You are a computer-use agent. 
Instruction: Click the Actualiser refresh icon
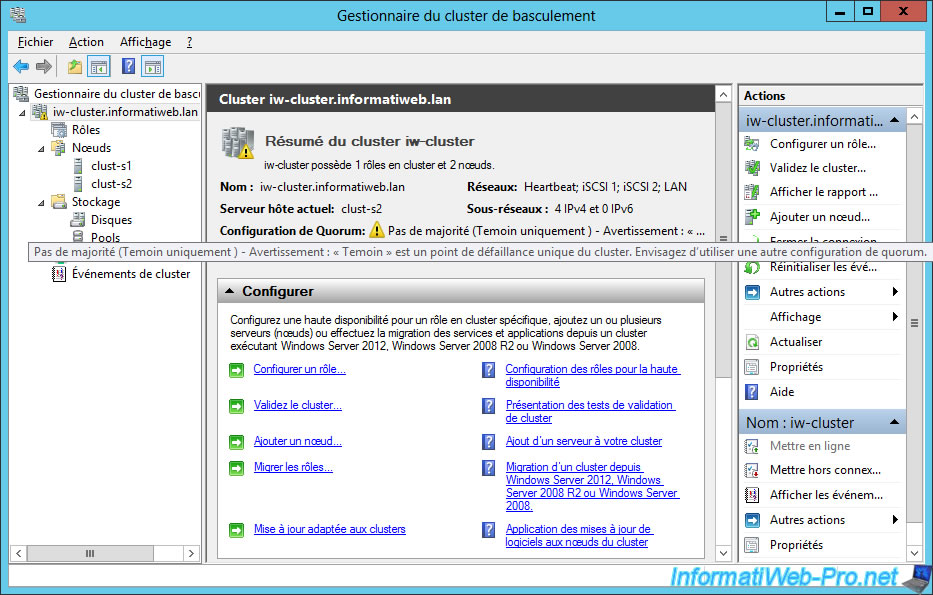coord(752,342)
